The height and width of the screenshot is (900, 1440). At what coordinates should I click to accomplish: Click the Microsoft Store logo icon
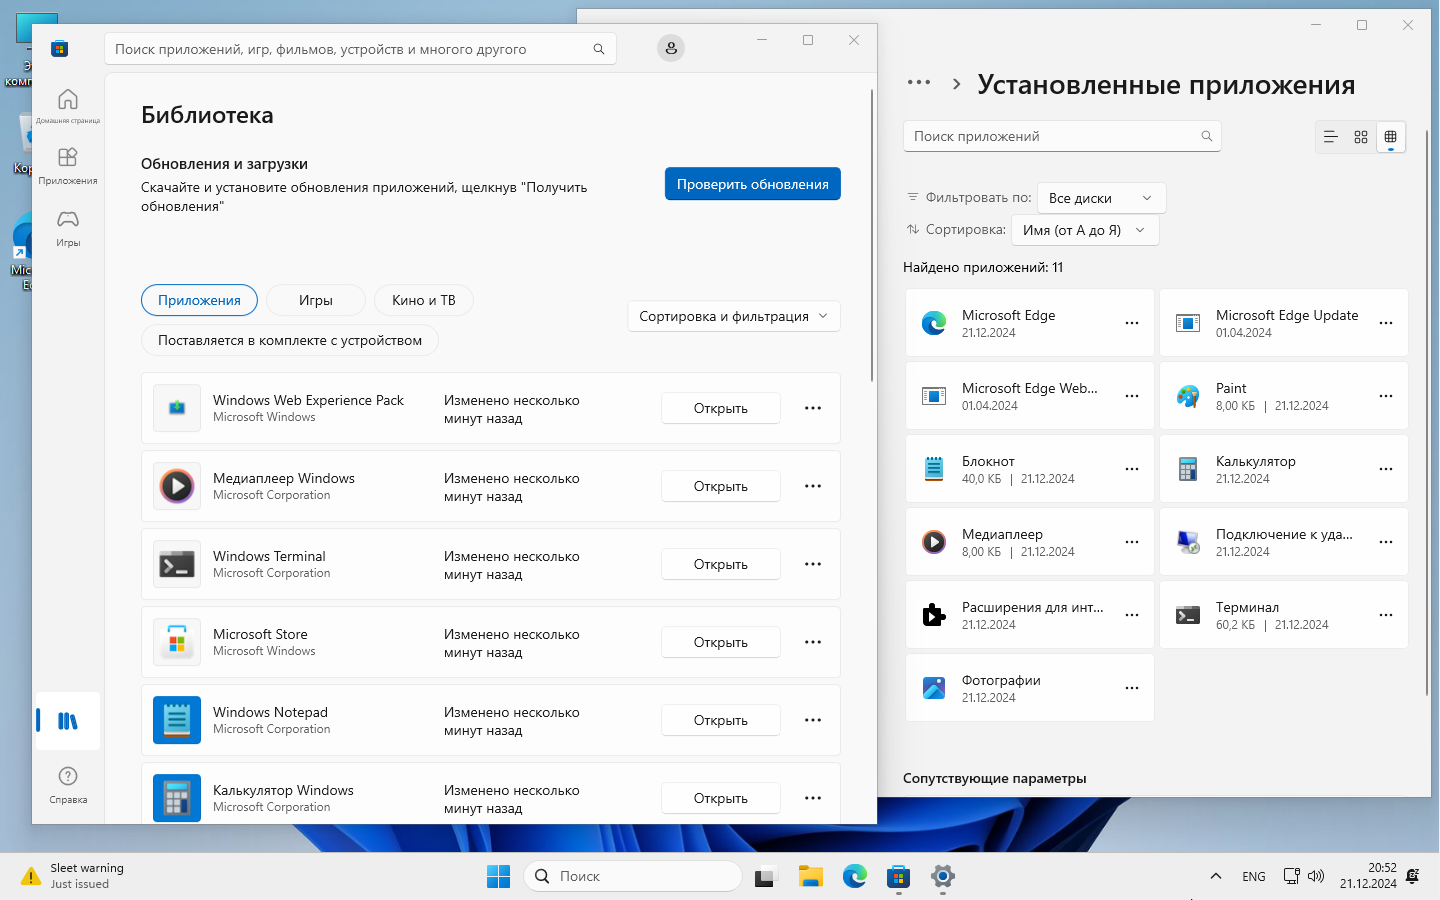coord(60,48)
